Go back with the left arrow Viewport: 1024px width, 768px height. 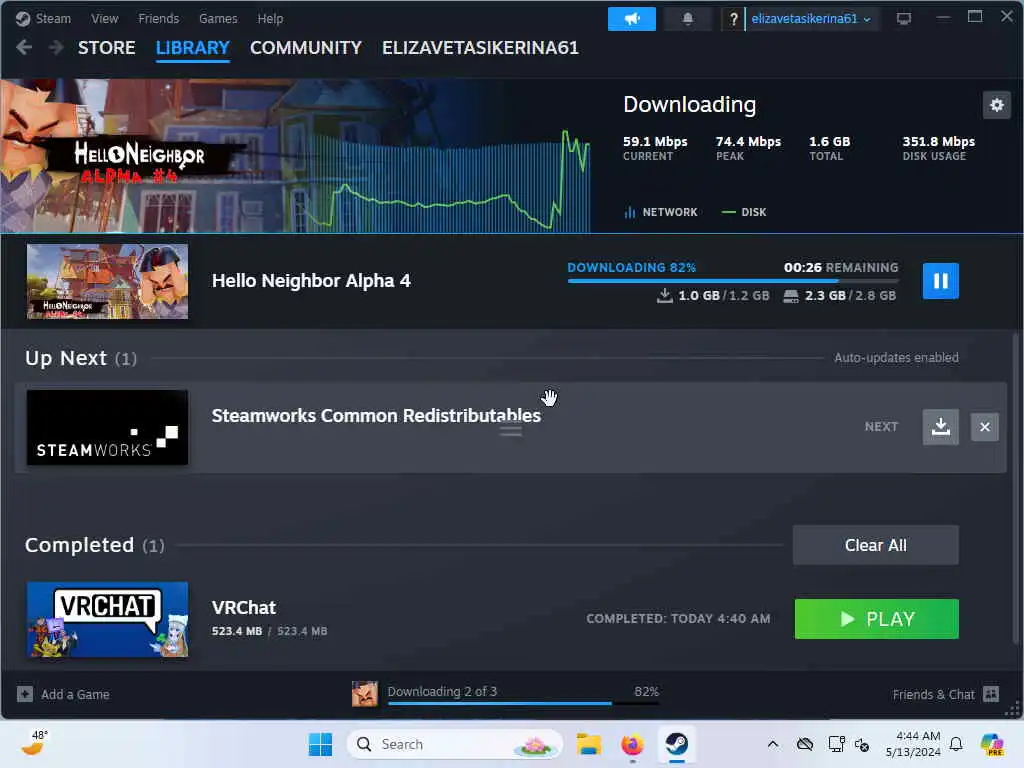point(24,48)
